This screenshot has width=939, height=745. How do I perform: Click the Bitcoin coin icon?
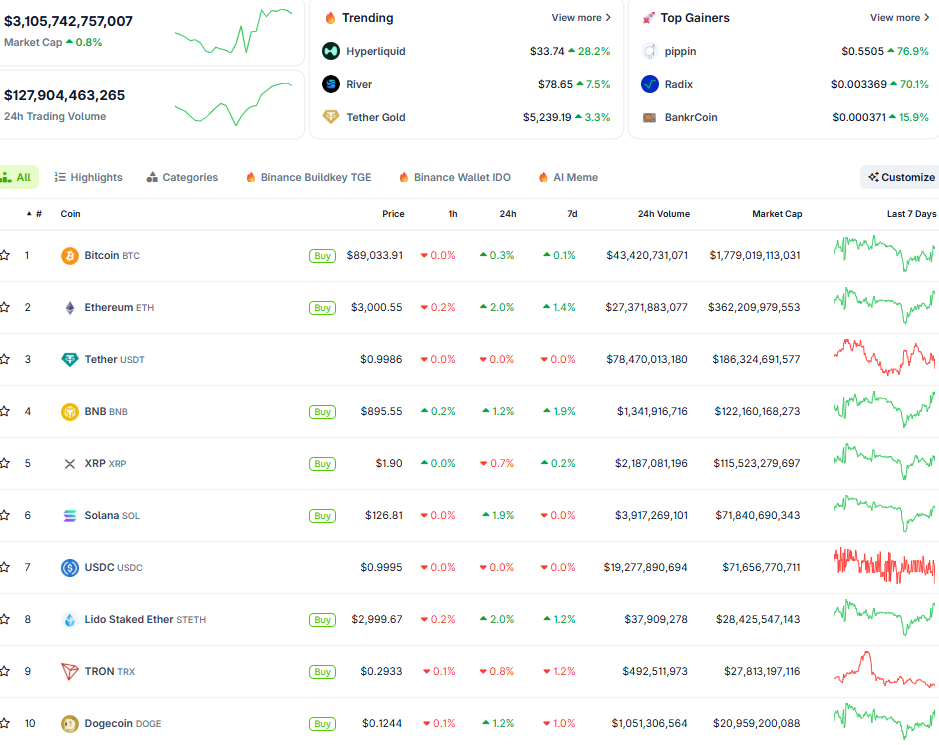click(69, 255)
